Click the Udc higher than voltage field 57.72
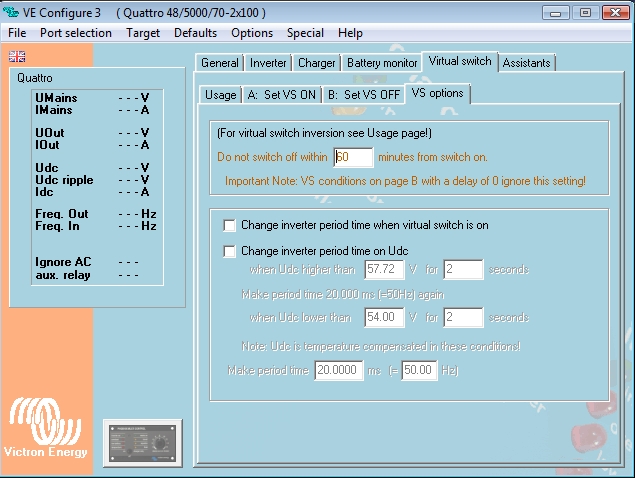Viewport: 635px width, 478px height. (384, 269)
